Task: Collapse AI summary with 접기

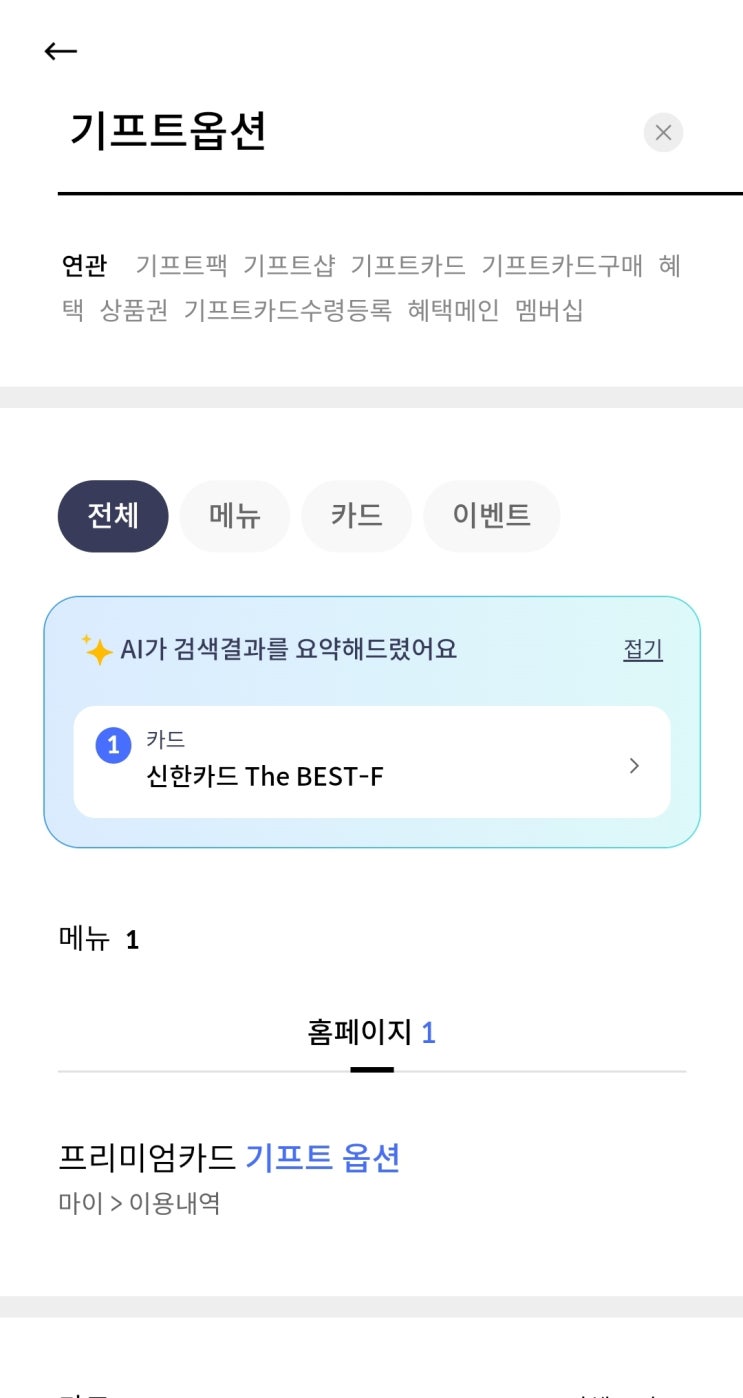Action: point(643,649)
